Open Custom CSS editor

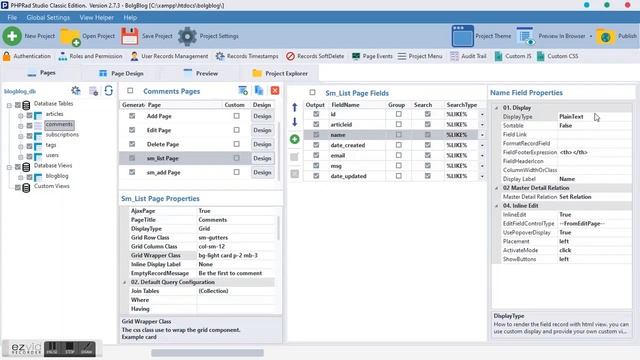pos(558,56)
